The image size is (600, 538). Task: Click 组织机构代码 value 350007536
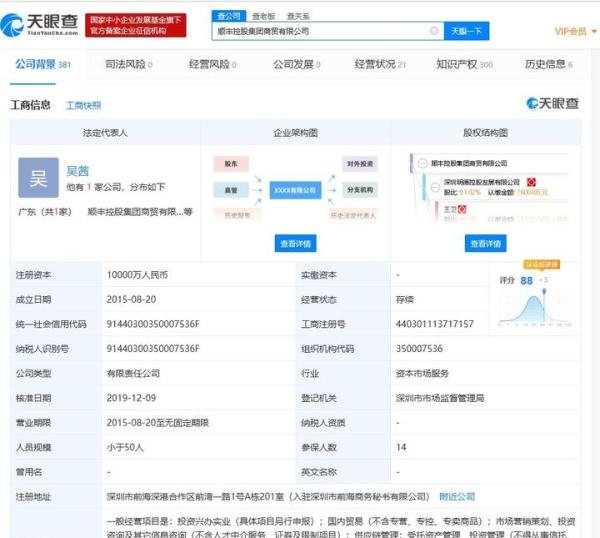pos(419,349)
